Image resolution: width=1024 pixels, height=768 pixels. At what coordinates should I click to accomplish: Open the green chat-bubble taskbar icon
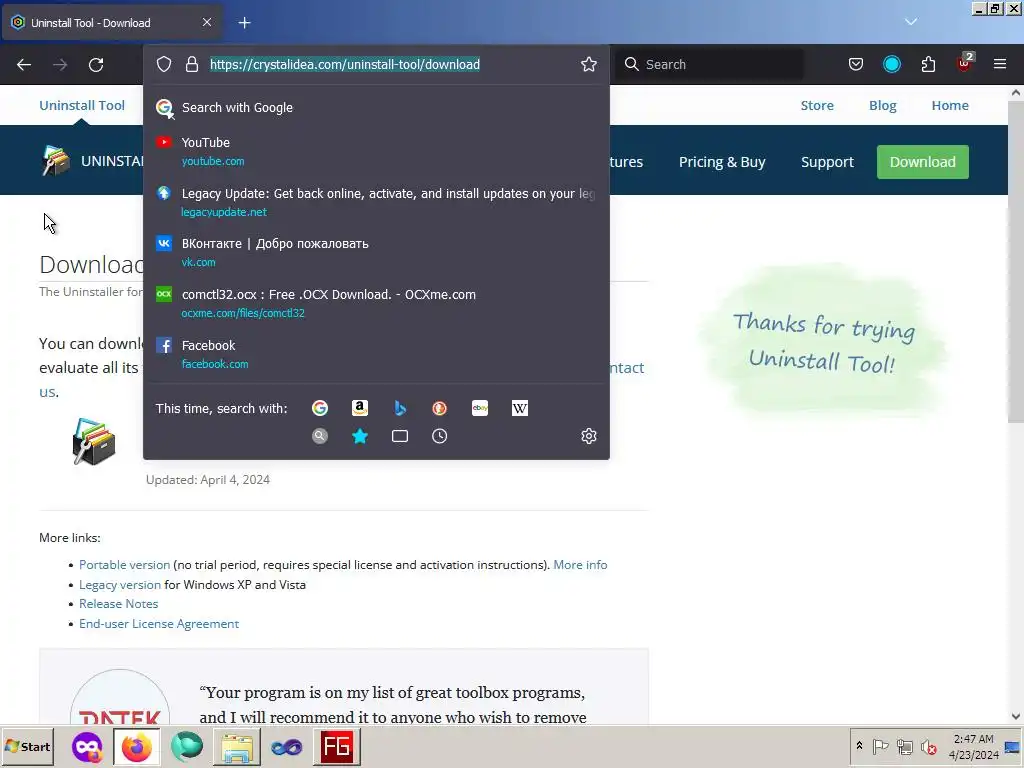[187, 746]
